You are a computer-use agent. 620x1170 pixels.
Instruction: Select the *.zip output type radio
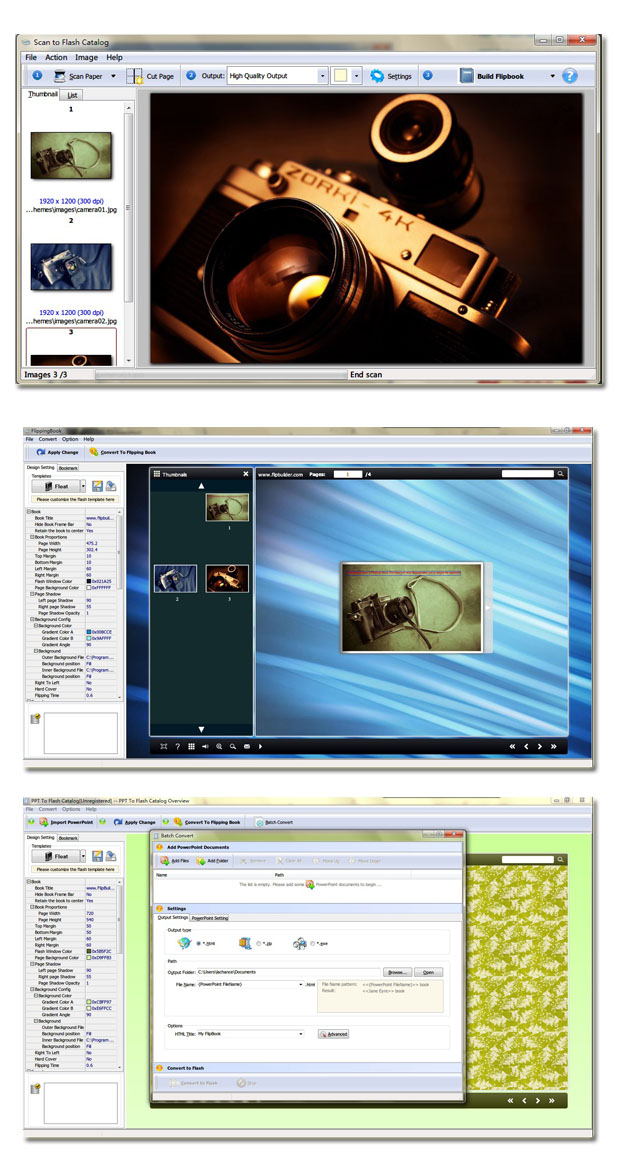click(258, 944)
